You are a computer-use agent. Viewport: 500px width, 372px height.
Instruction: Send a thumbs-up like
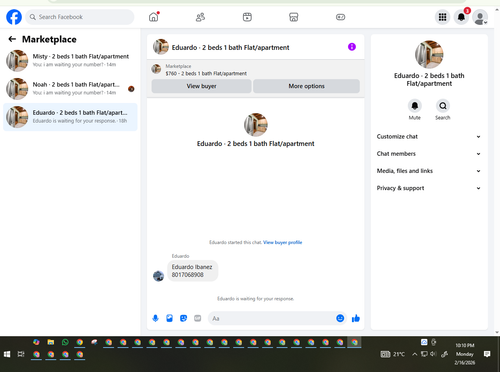click(356, 318)
